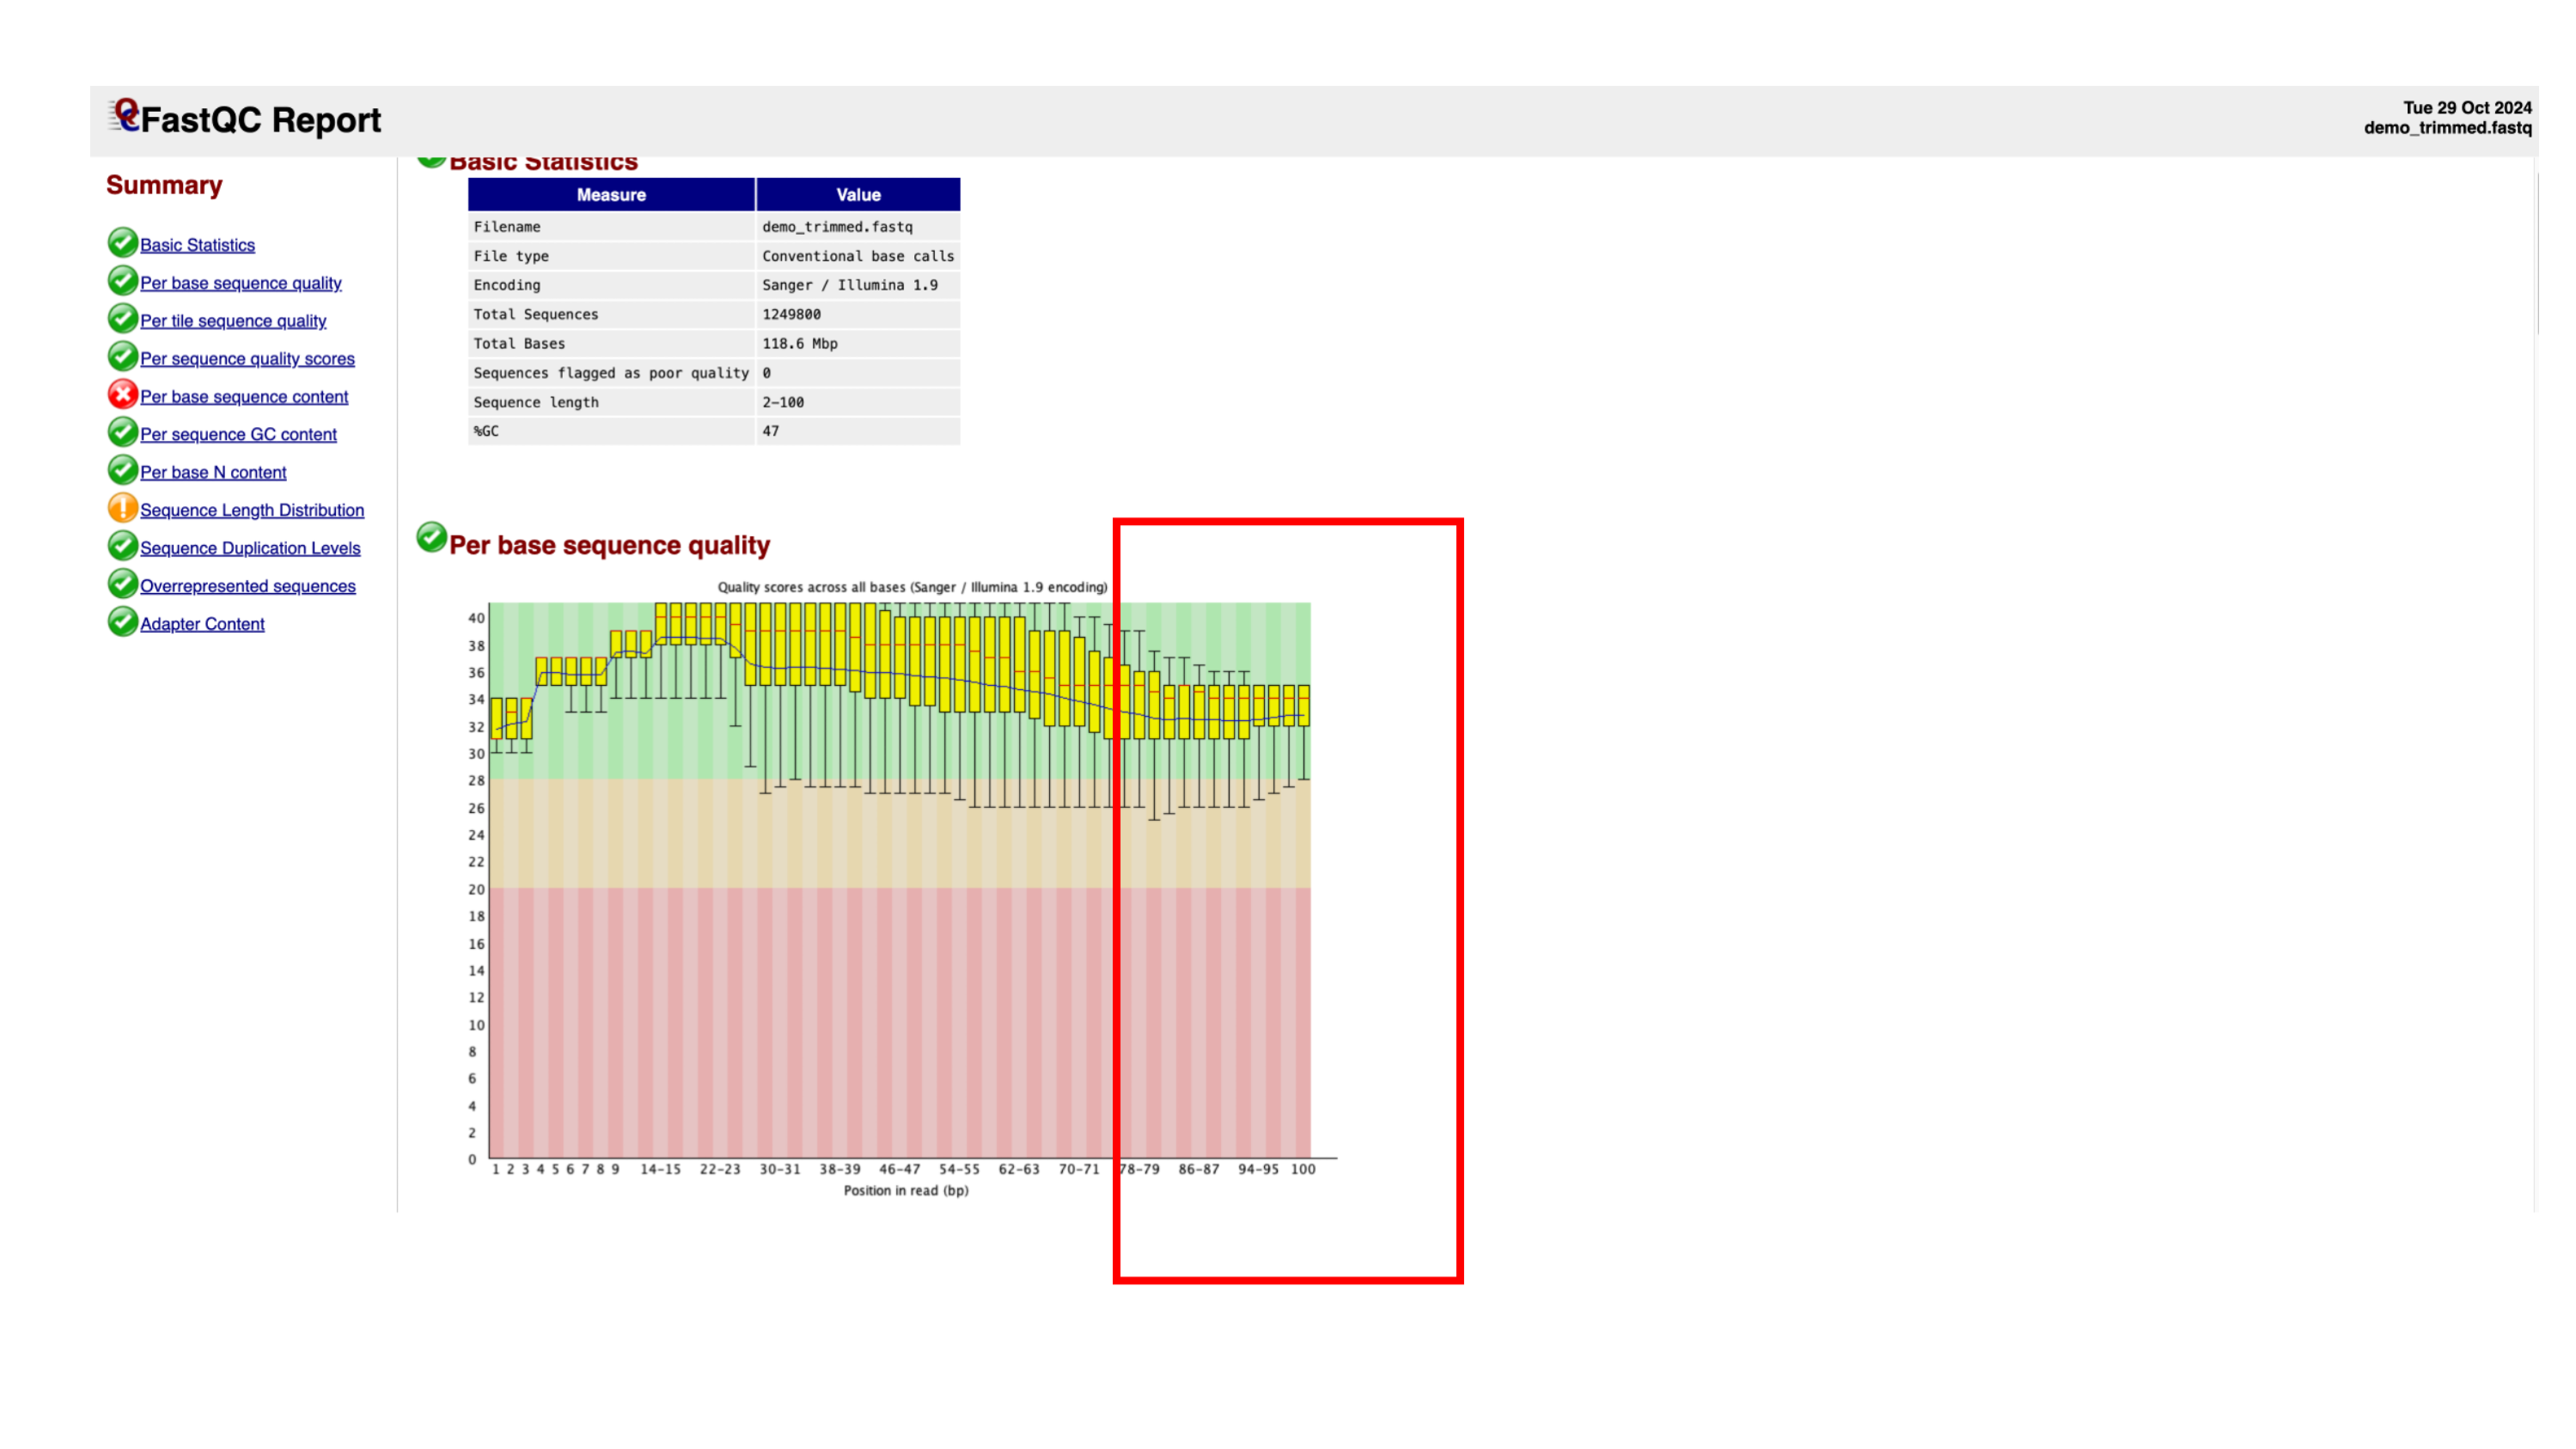Image resolution: width=2576 pixels, height=1449 pixels.
Task: Click green check icon beside Adapter Content
Action: pyautogui.click(x=122, y=622)
